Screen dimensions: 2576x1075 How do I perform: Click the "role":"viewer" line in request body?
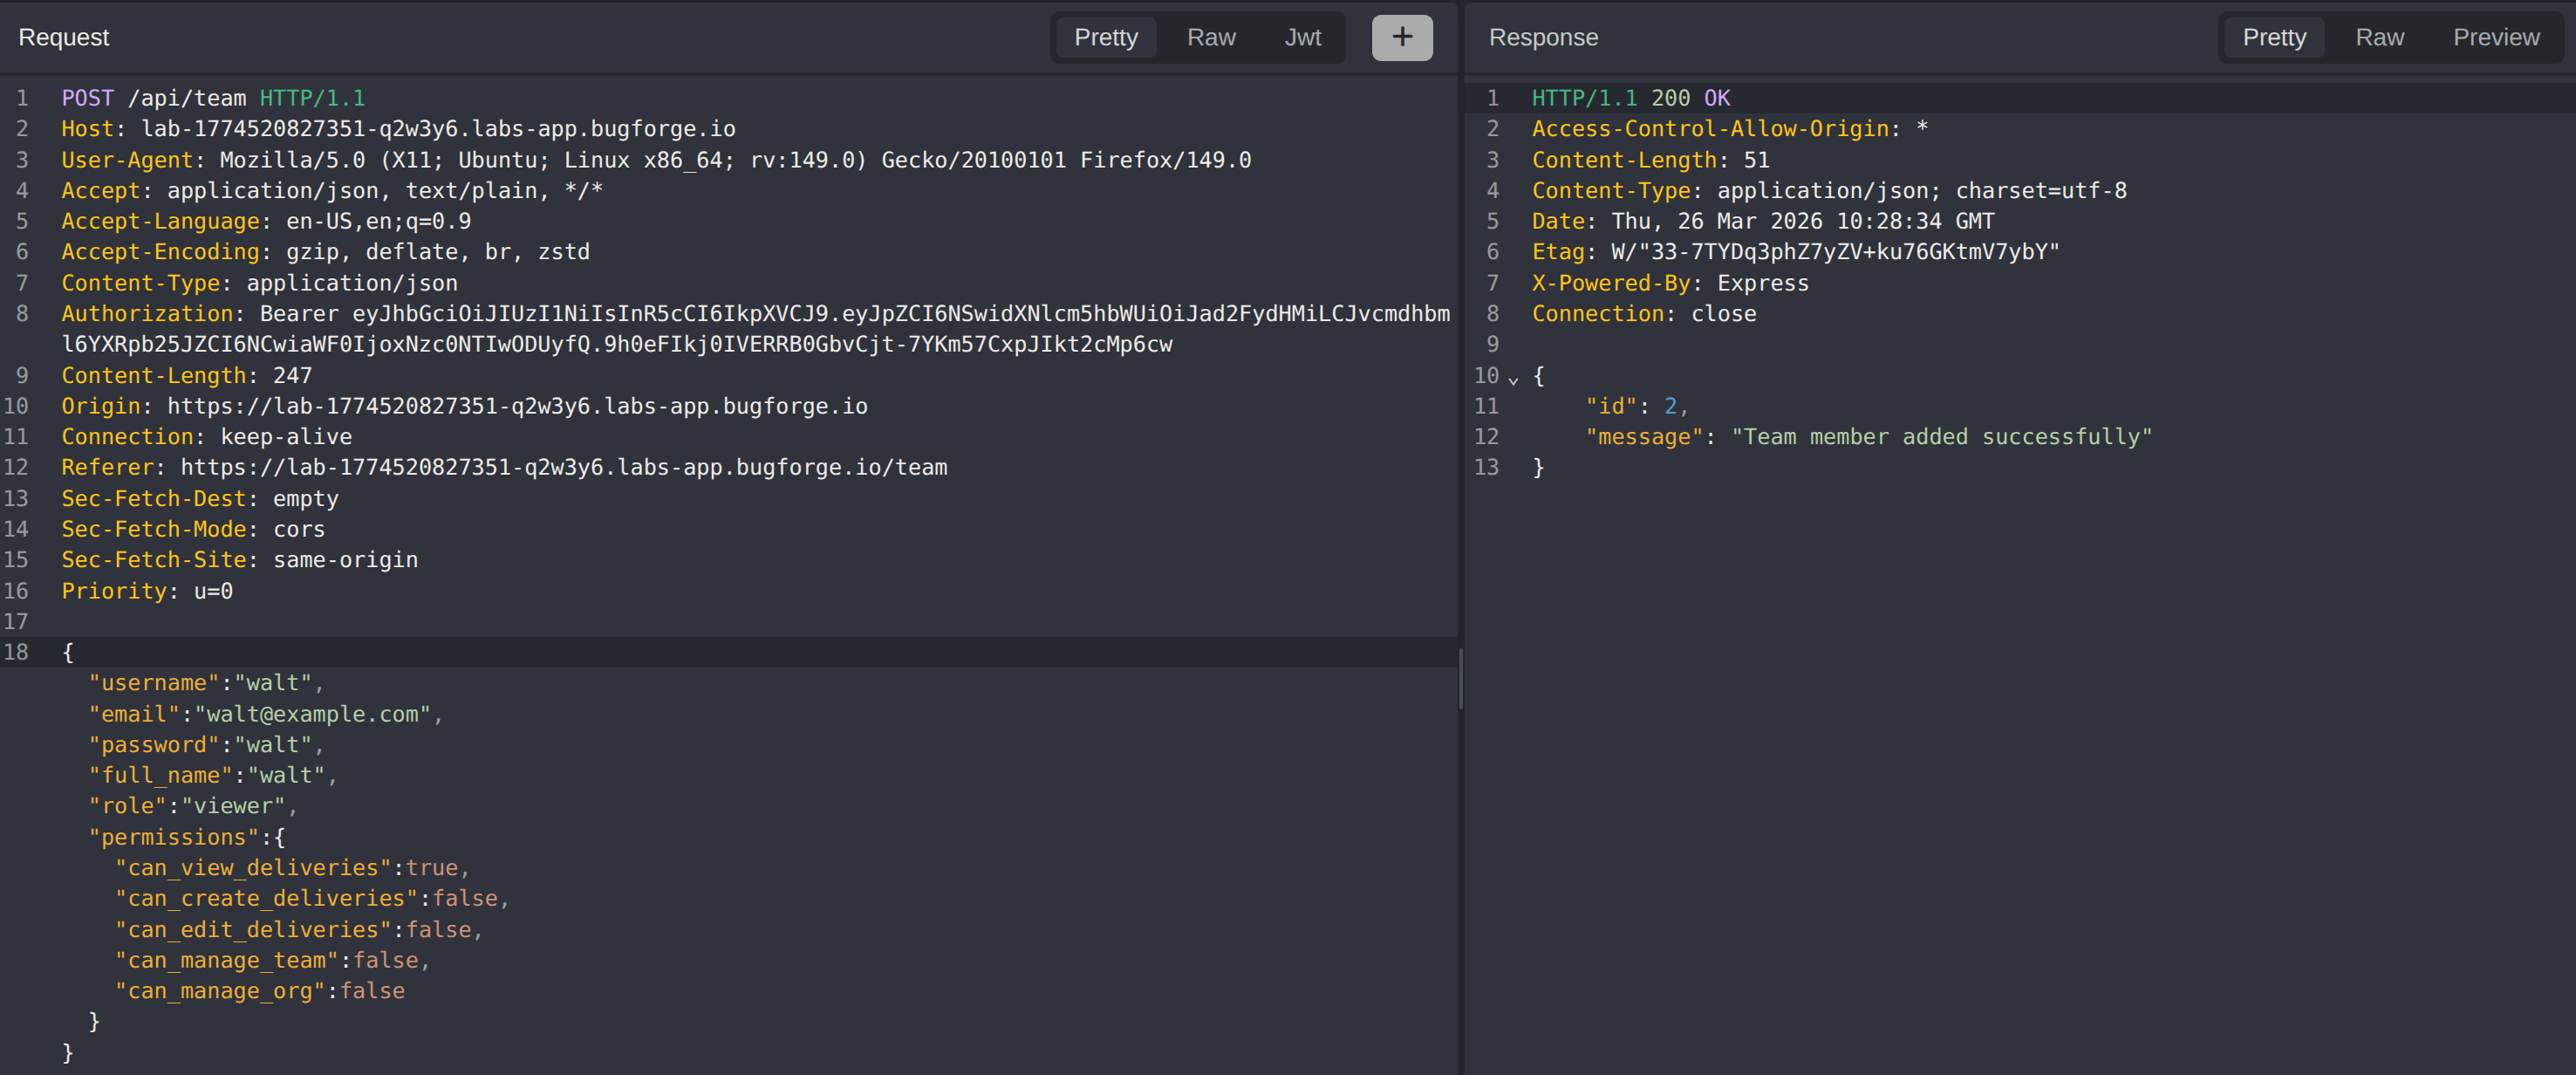tap(192, 806)
